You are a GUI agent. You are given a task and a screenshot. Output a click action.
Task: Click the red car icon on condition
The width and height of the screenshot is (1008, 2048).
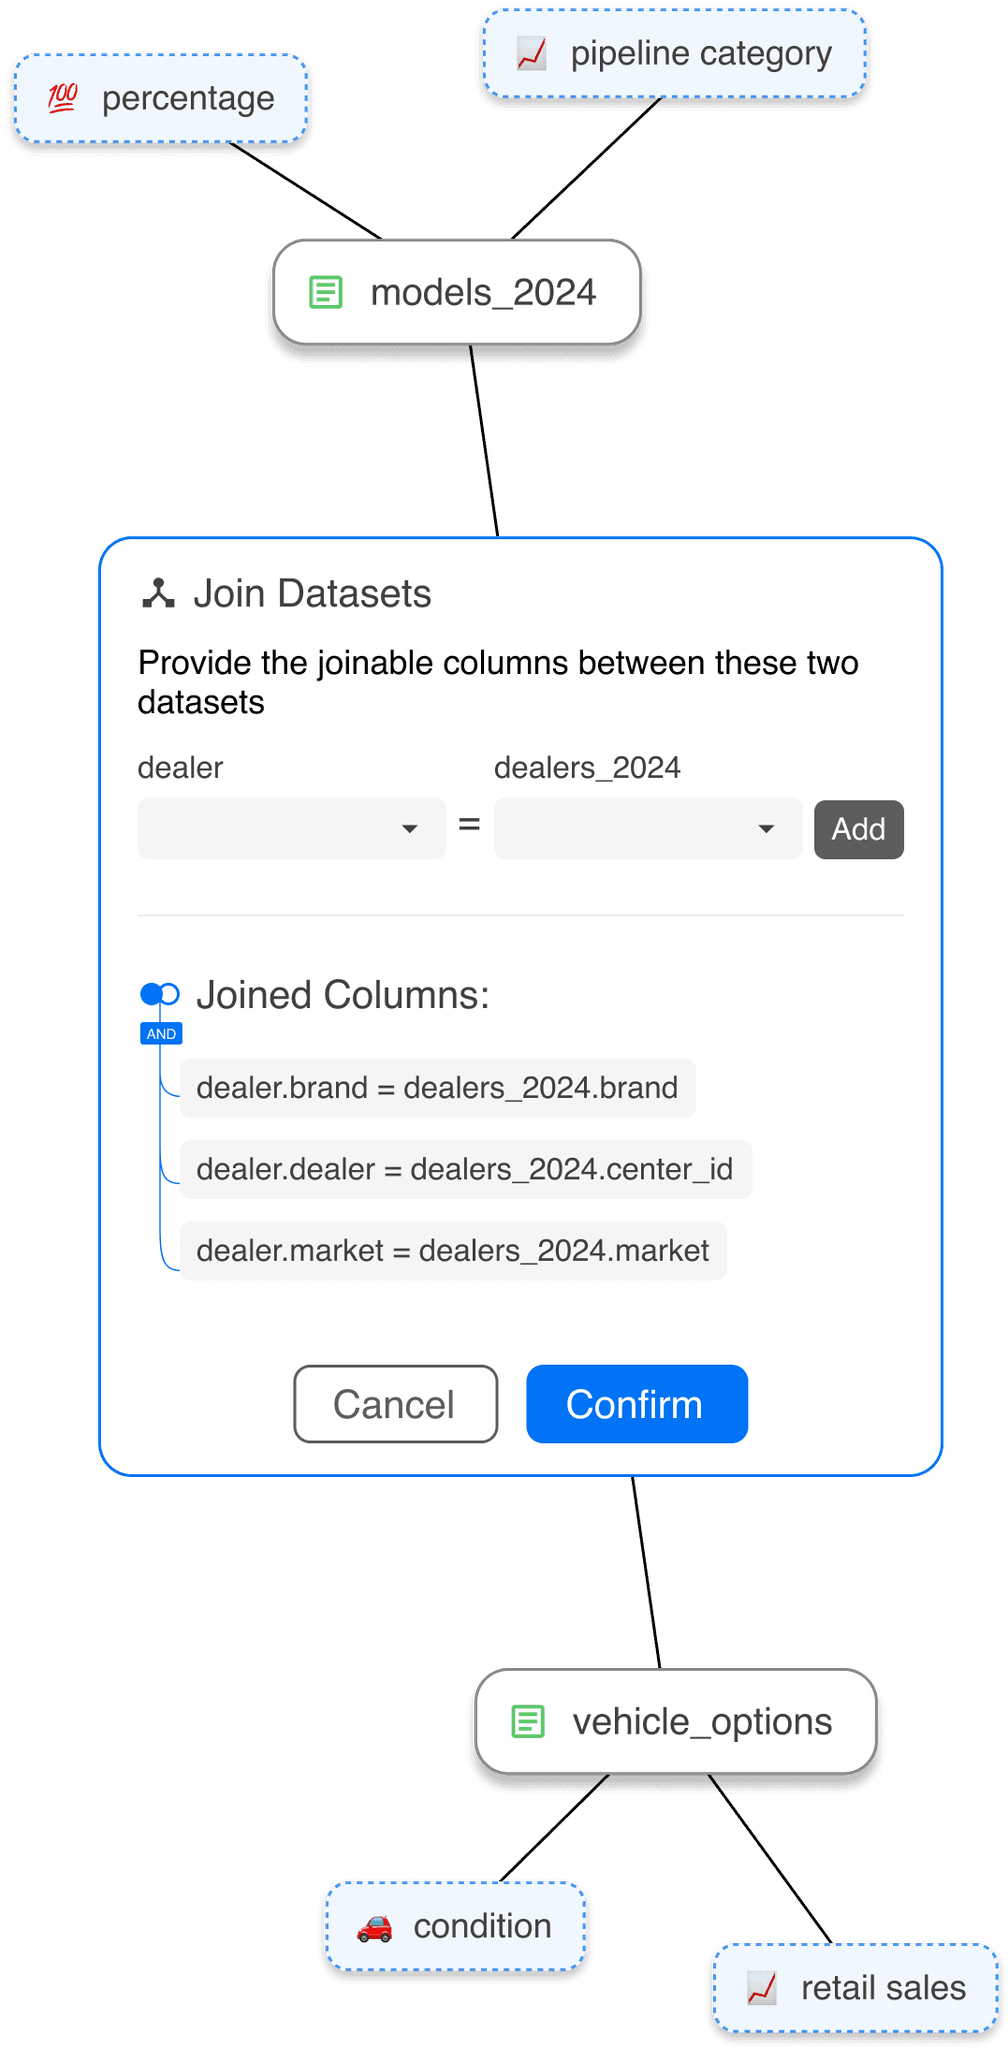click(x=374, y=1927)
